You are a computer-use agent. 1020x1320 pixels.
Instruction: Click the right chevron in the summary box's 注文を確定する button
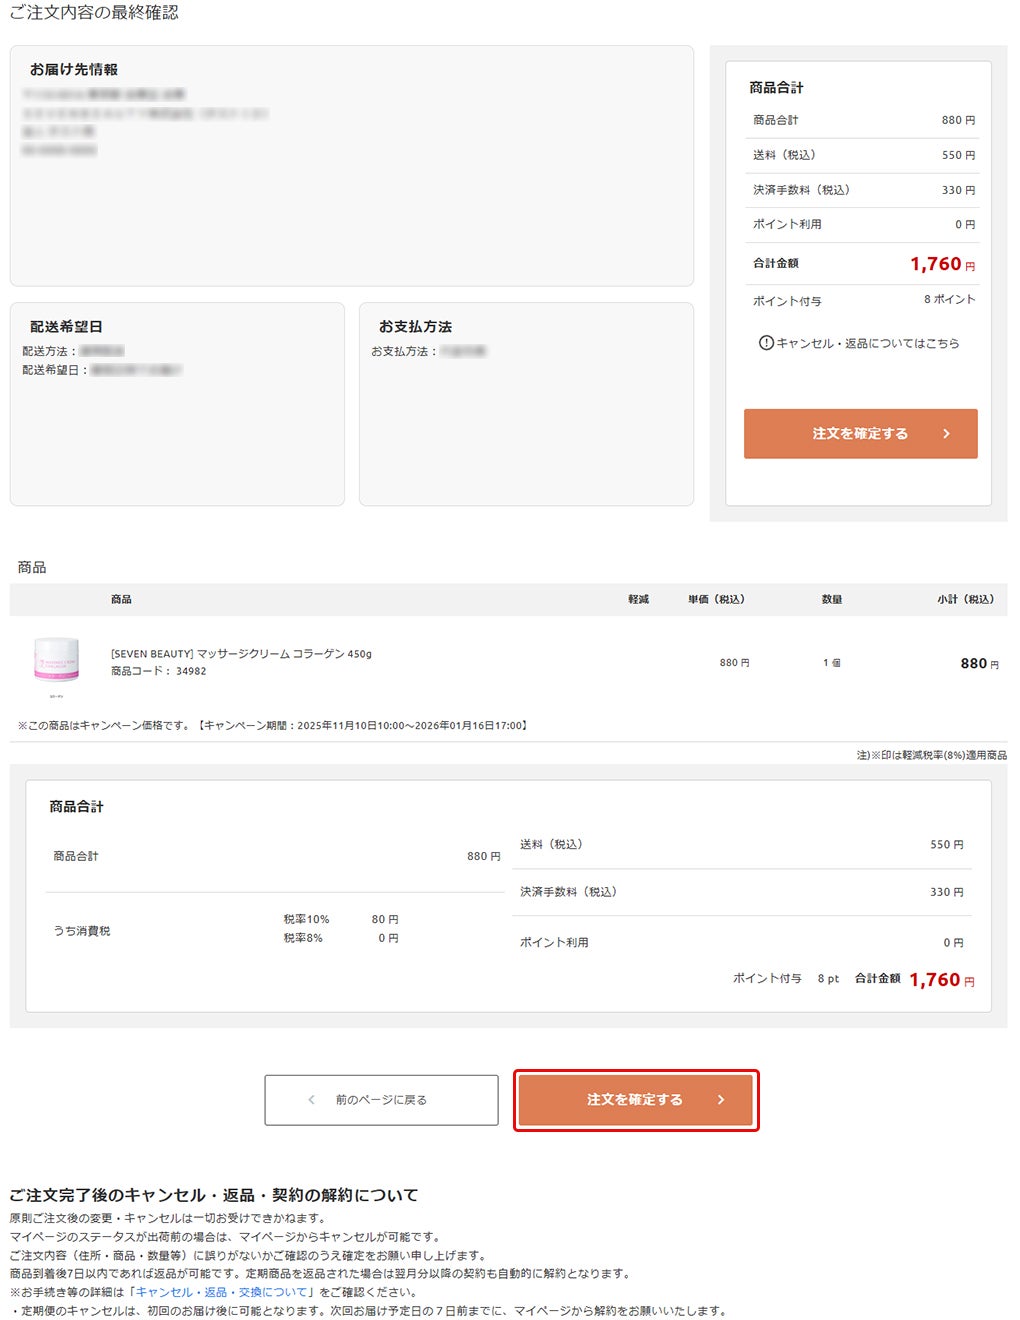(946, 434)
